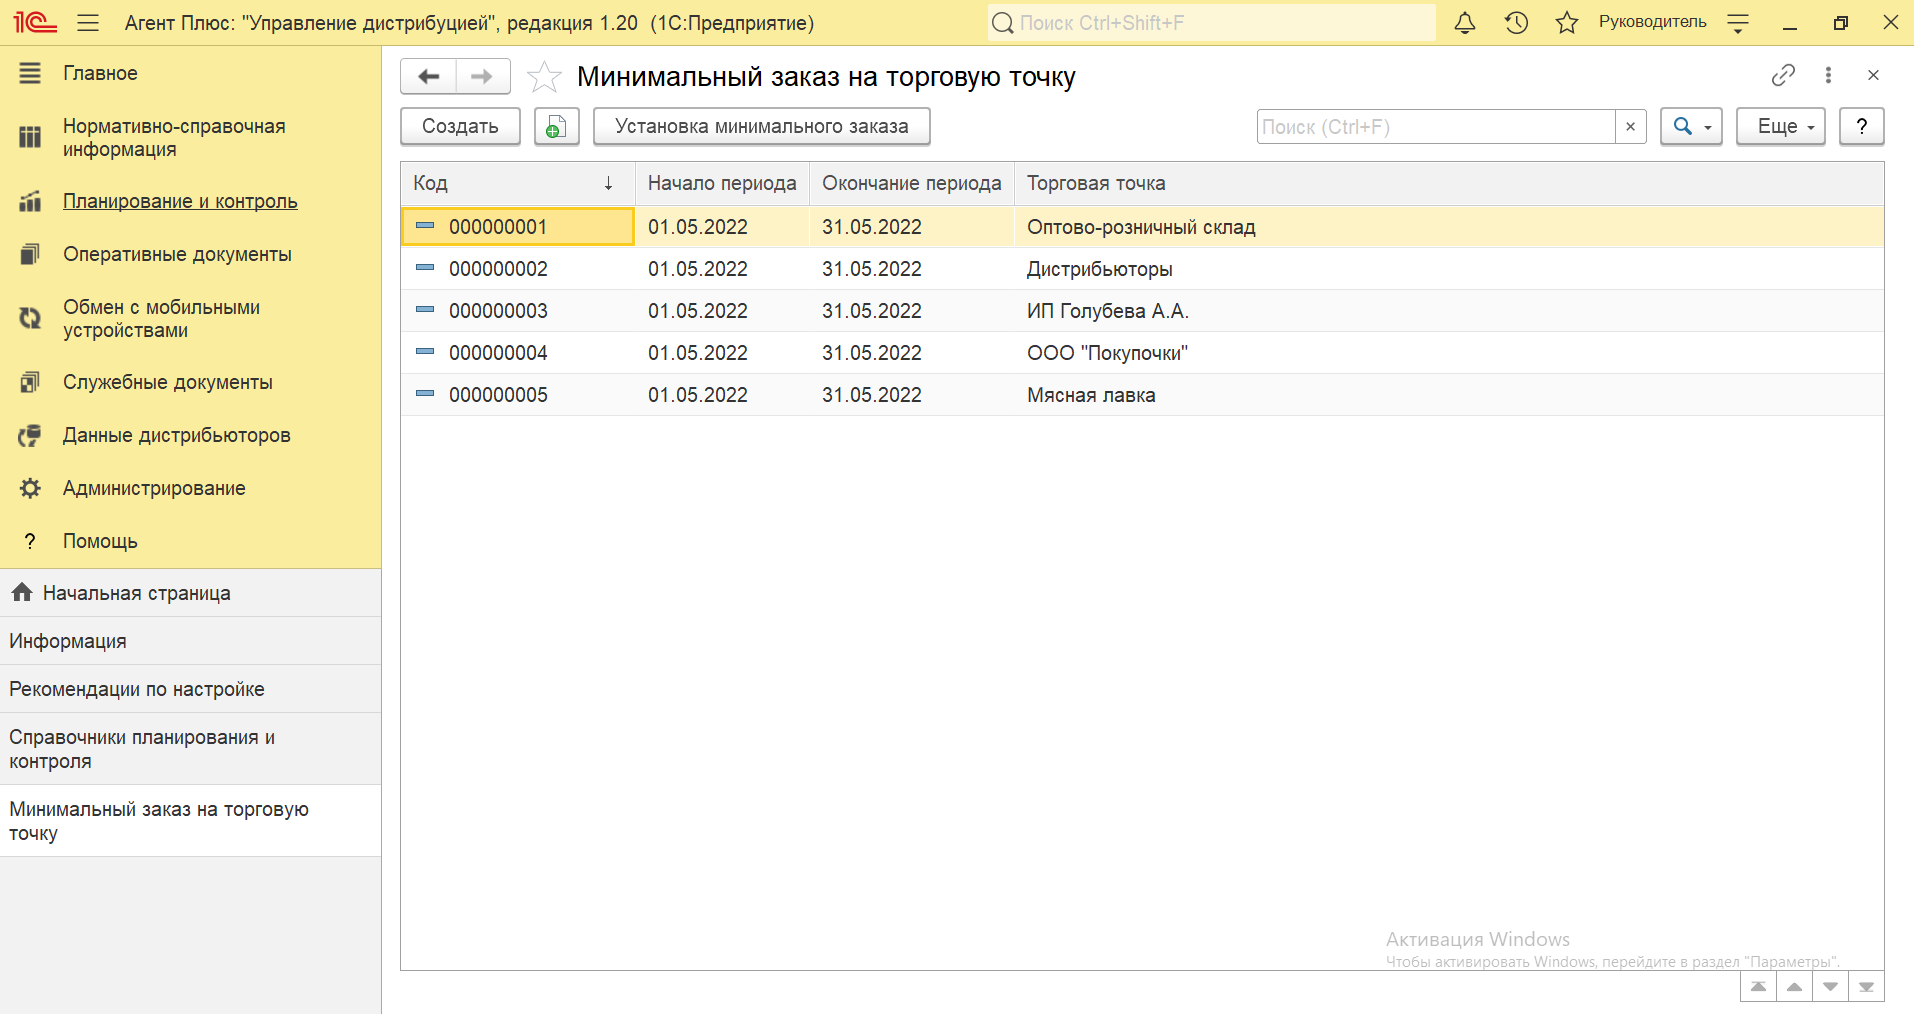
Task: Switch to Начальная страница tab
Action: point(136,593)
